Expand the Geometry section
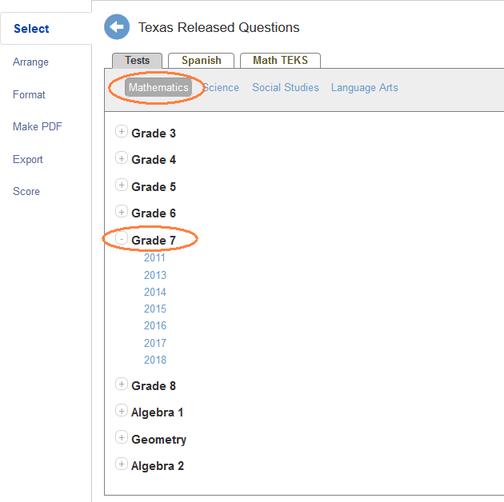Viewport: 504px width, 502px height. click(x=121, y=438)
